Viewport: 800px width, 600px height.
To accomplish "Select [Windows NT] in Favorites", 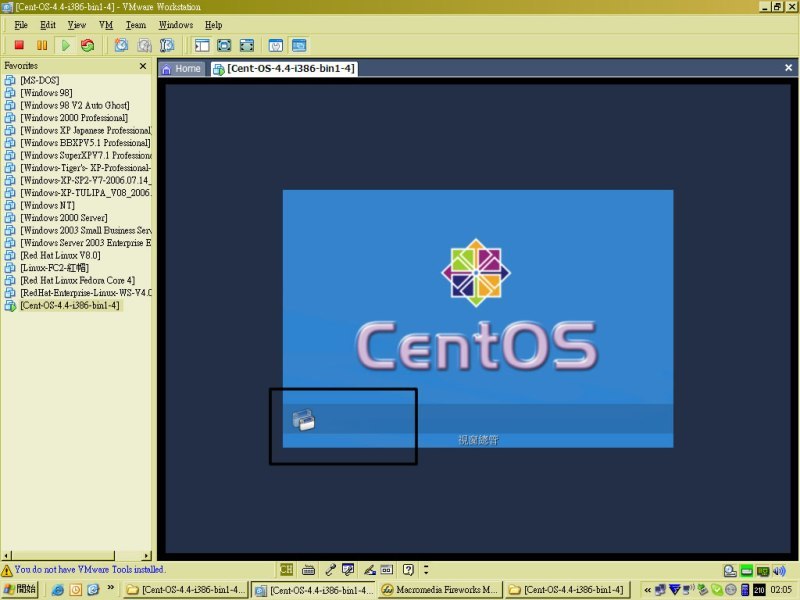I will click(40, 205).
